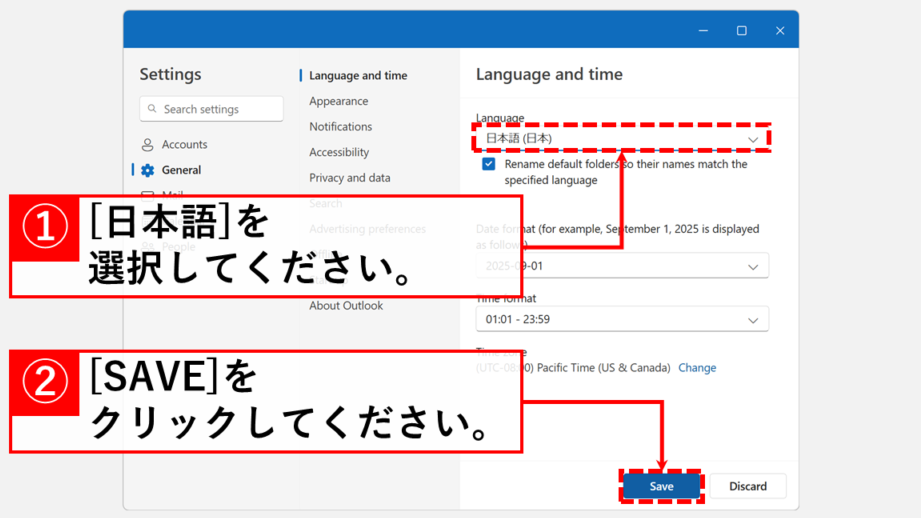The height and width of the screenshot is (518, 921).
Task: Click the Discard button
Action: click(747, 487)
